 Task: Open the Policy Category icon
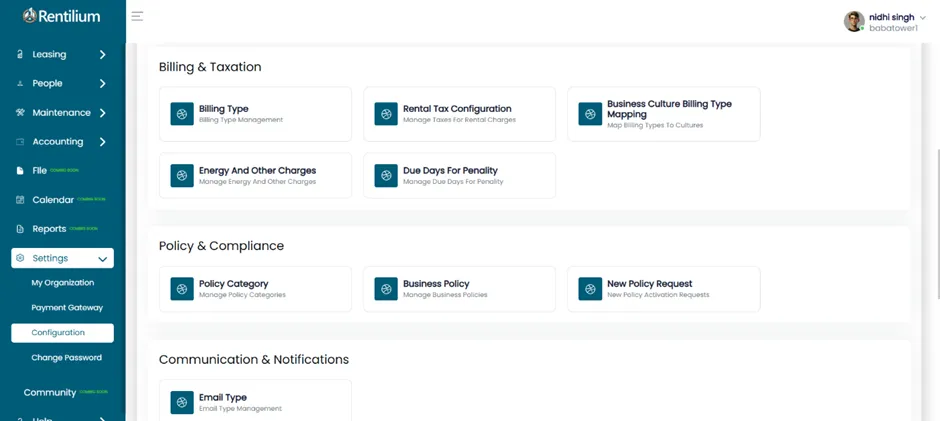(182, 289)
